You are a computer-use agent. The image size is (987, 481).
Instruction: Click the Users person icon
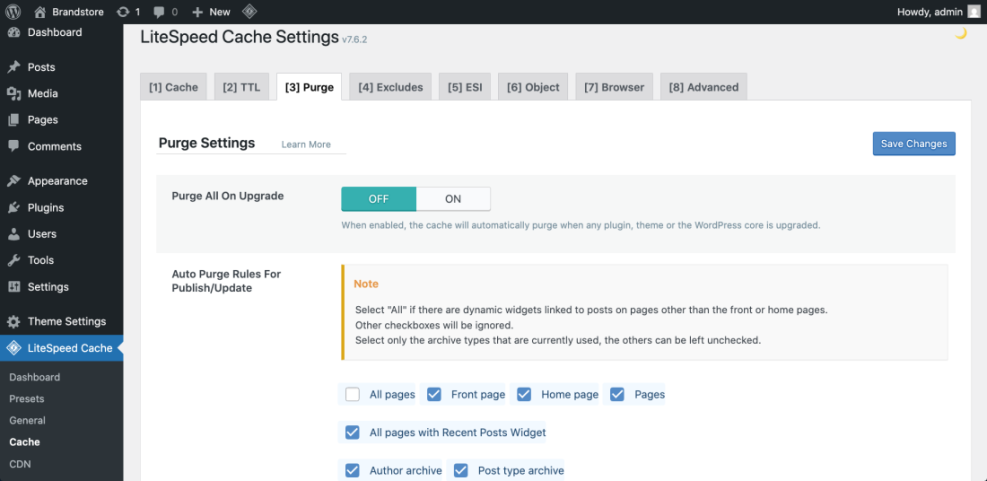[x=14, y=234]
